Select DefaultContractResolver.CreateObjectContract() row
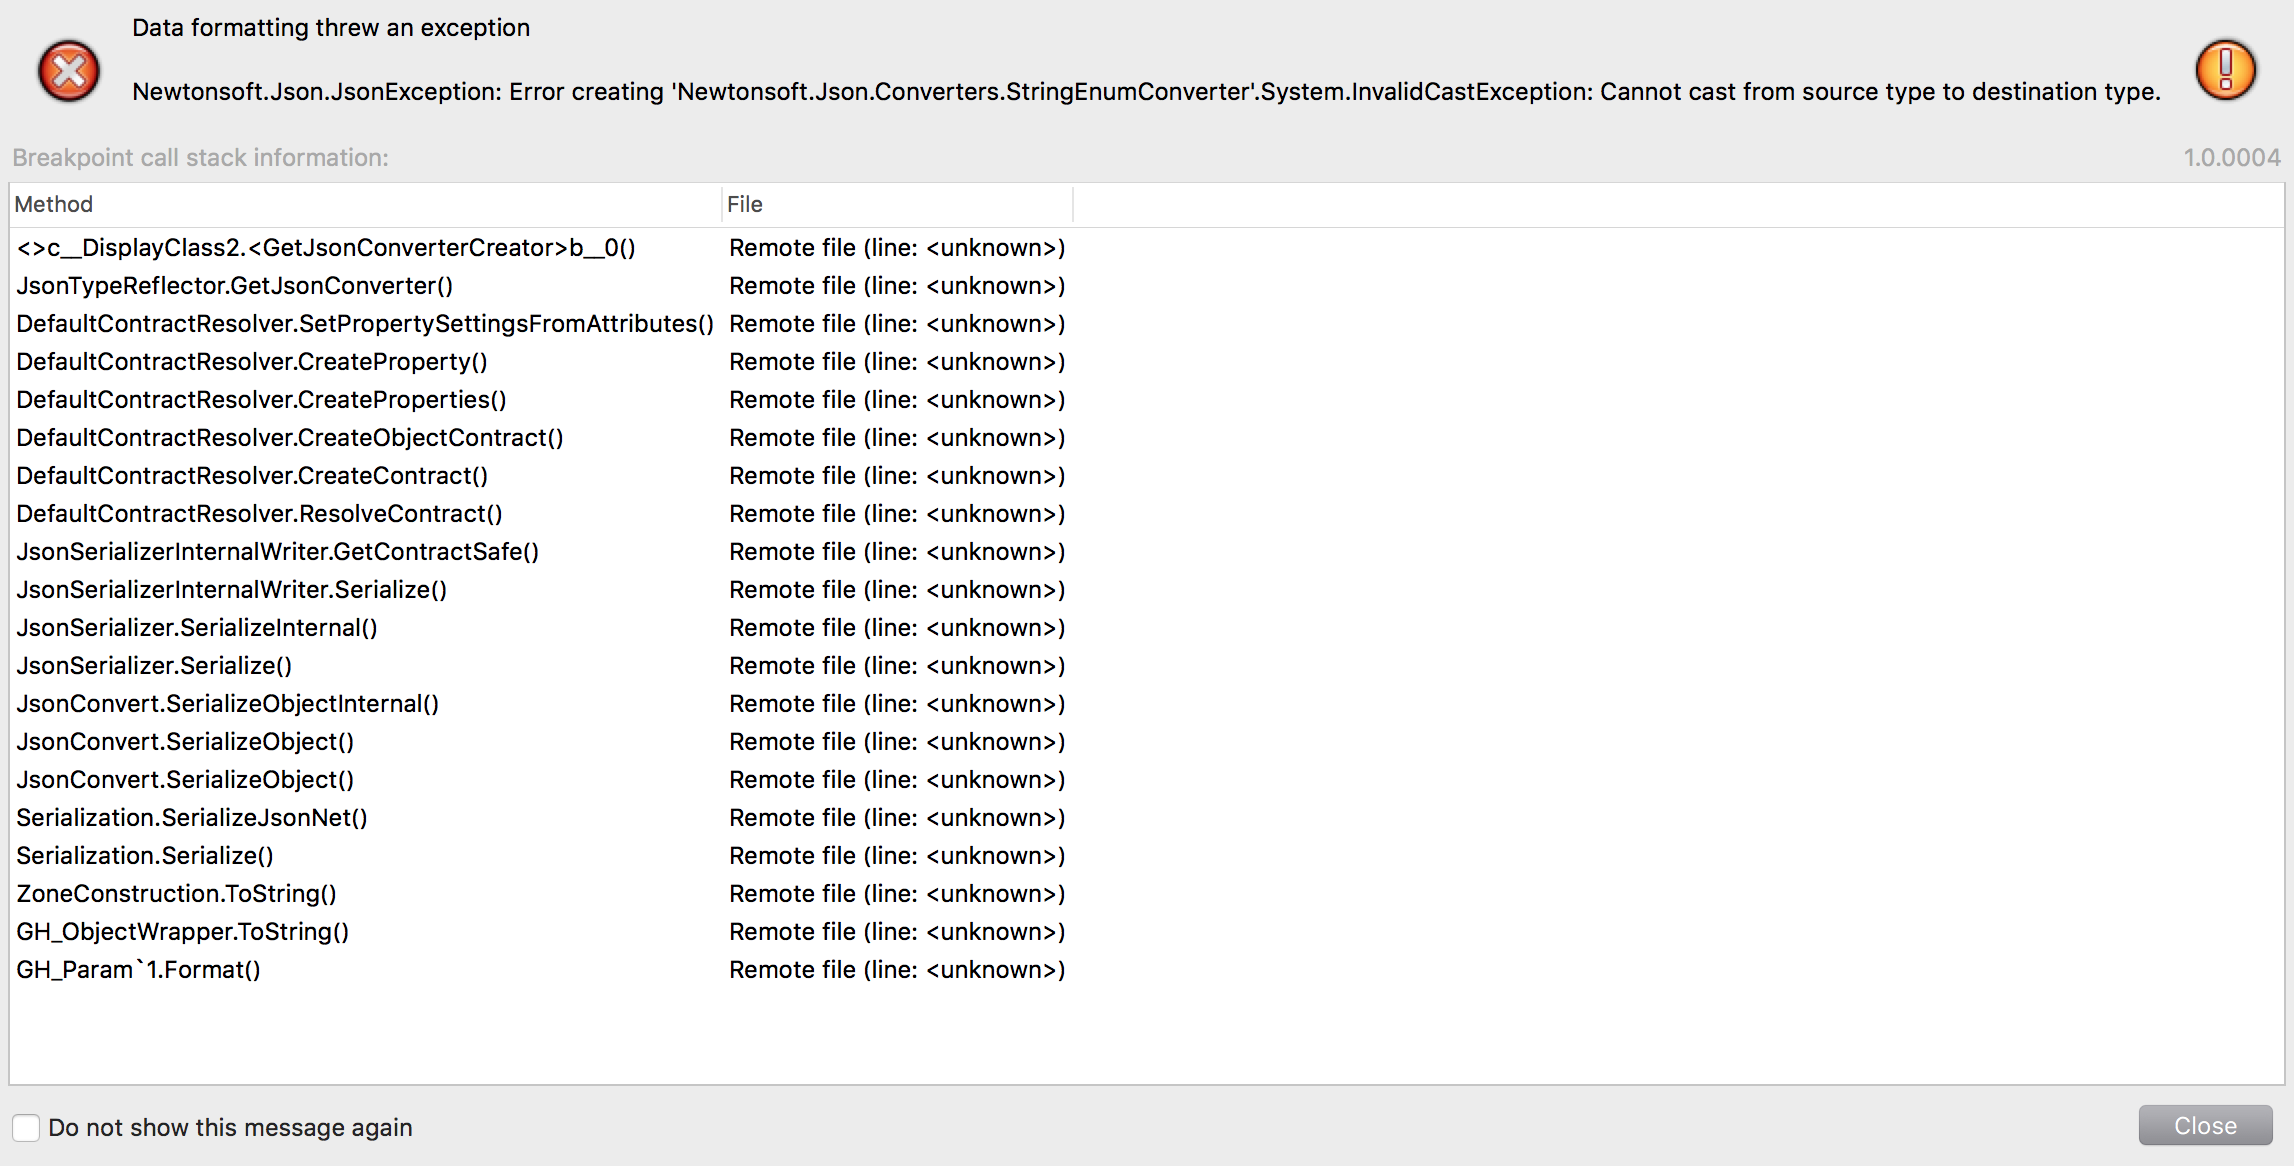2294x1166 pixels. (290, 438)
